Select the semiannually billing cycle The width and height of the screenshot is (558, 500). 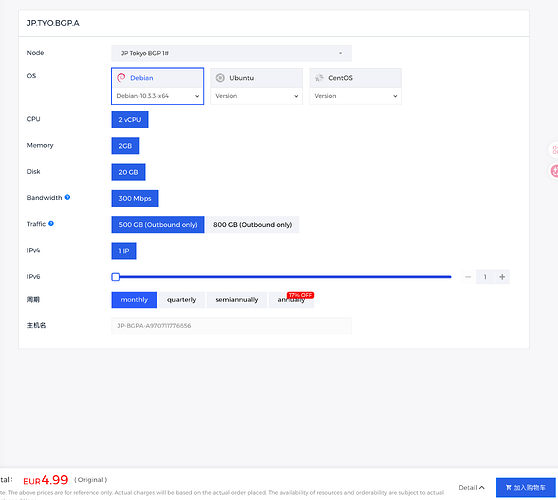click(237, 300)
